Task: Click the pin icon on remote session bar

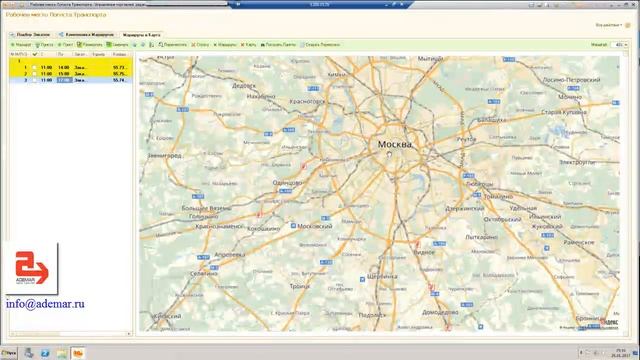Action: point(238,4)
